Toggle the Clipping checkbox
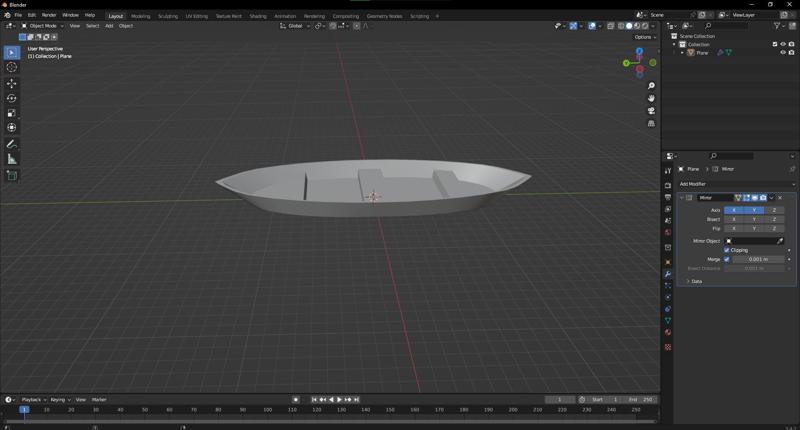Image resolution: width=800 pixels, height=430 pixels. [727, 250]
